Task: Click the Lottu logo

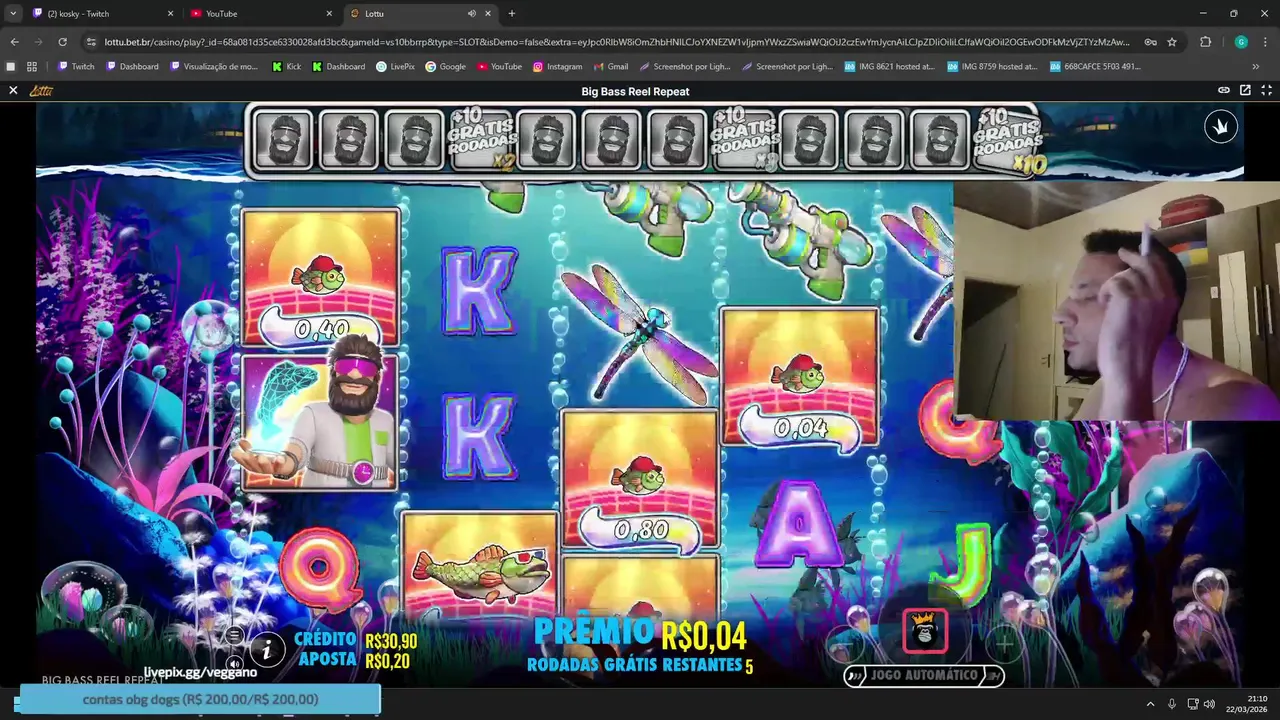Action: click(x=41, y=91)
